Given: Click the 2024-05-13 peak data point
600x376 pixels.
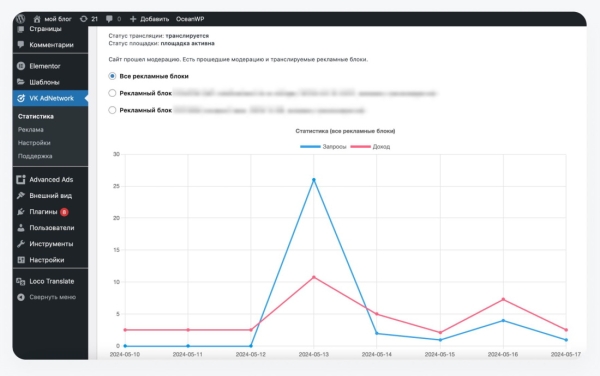Looking at the screenshot, I should point(314,180).
